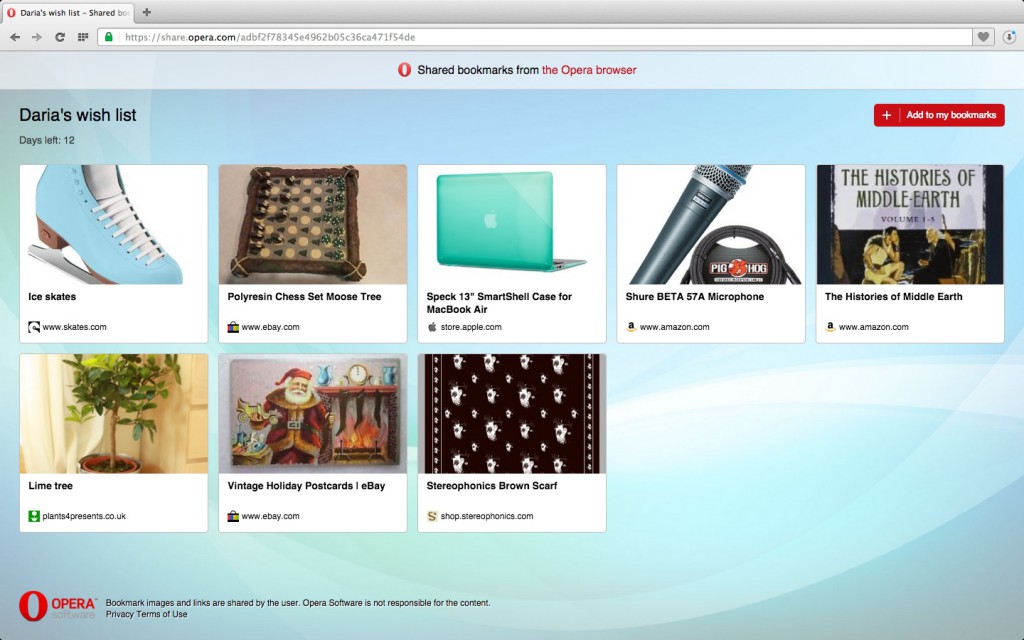Click the Add to my bookmarks button
The height and width of the screenshot is (640, 1024).
[x=938, y=115]
